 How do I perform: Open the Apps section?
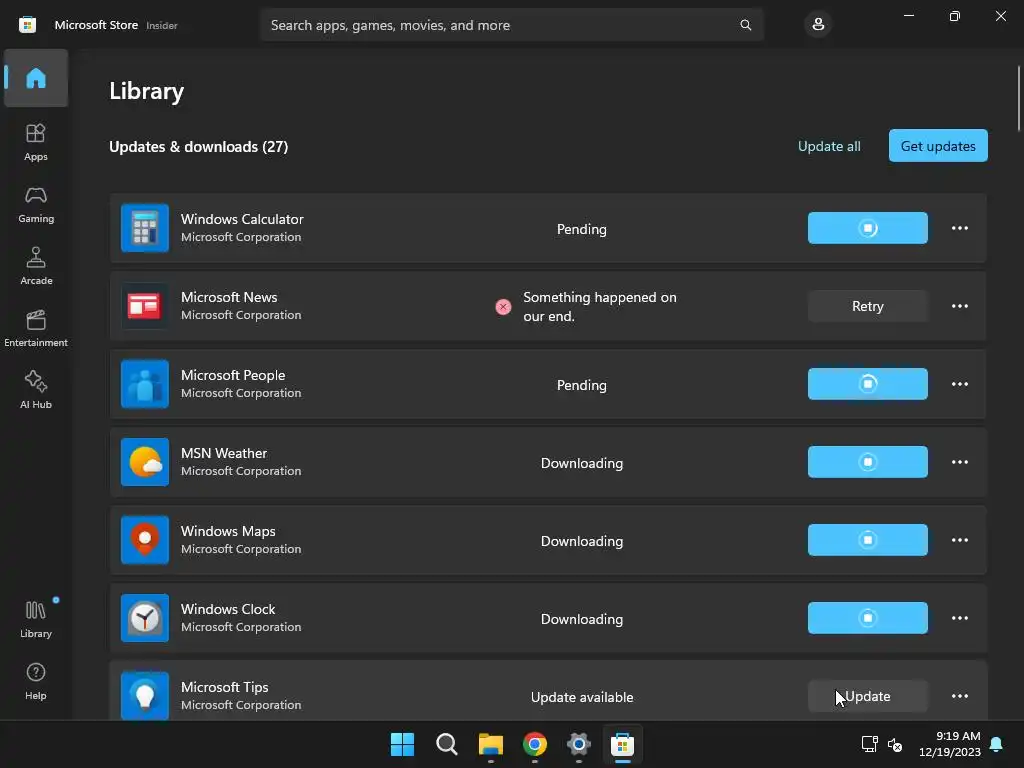click(36, 142)
